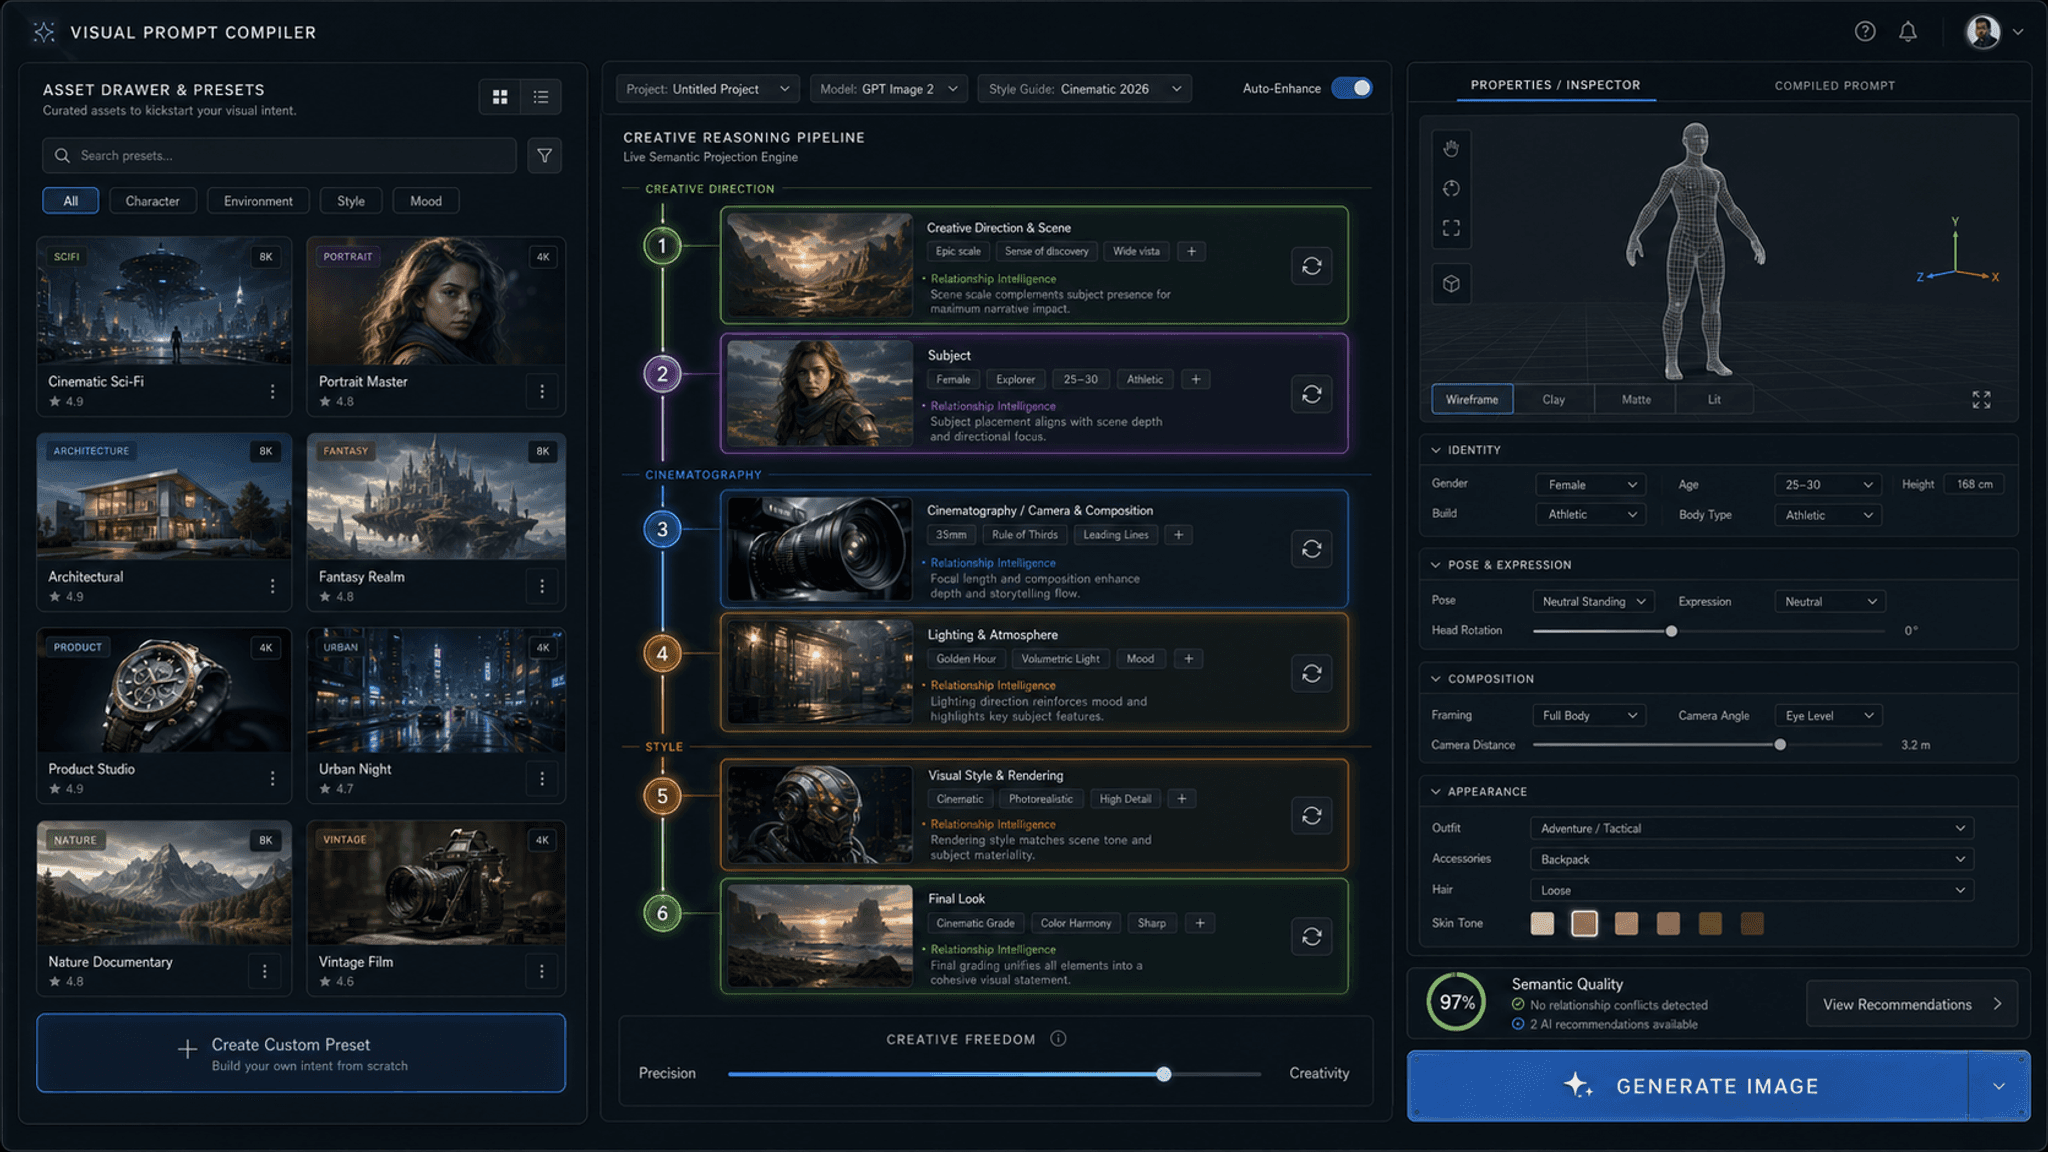Add a tag to Subject step
2048x1152 pixels.
pyautogui.click(x=1195, y=379)
